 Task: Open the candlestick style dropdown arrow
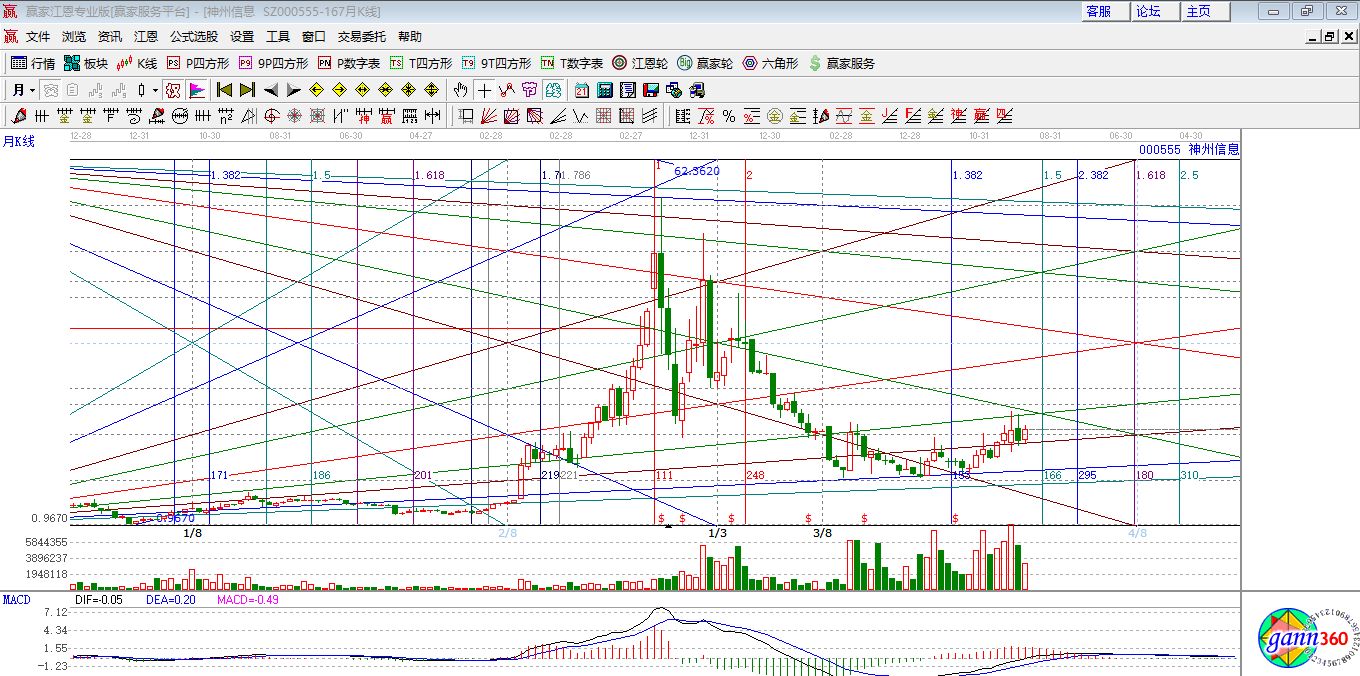click(154, 90)
